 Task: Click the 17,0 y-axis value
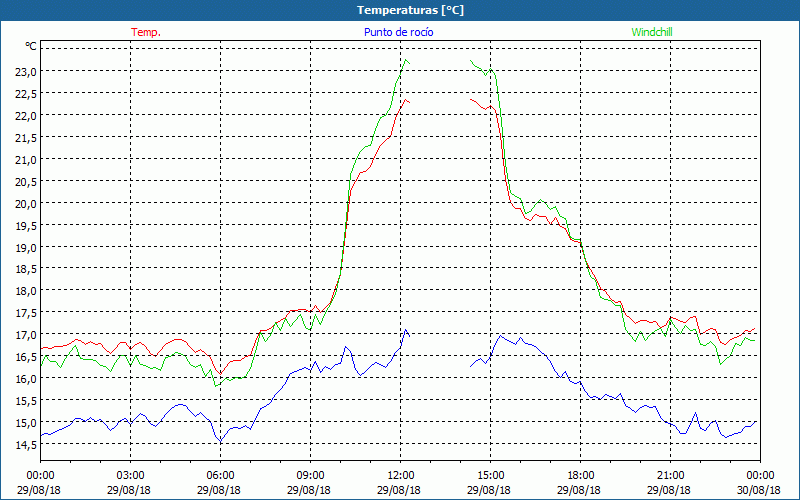coord(26,335)
